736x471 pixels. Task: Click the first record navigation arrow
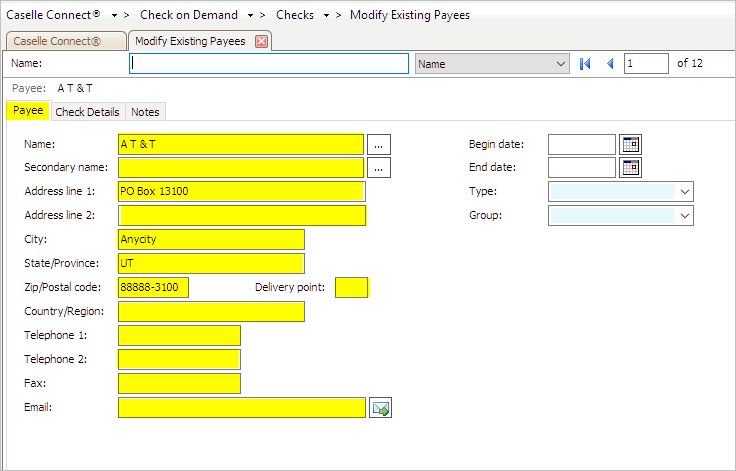(585, 64)
